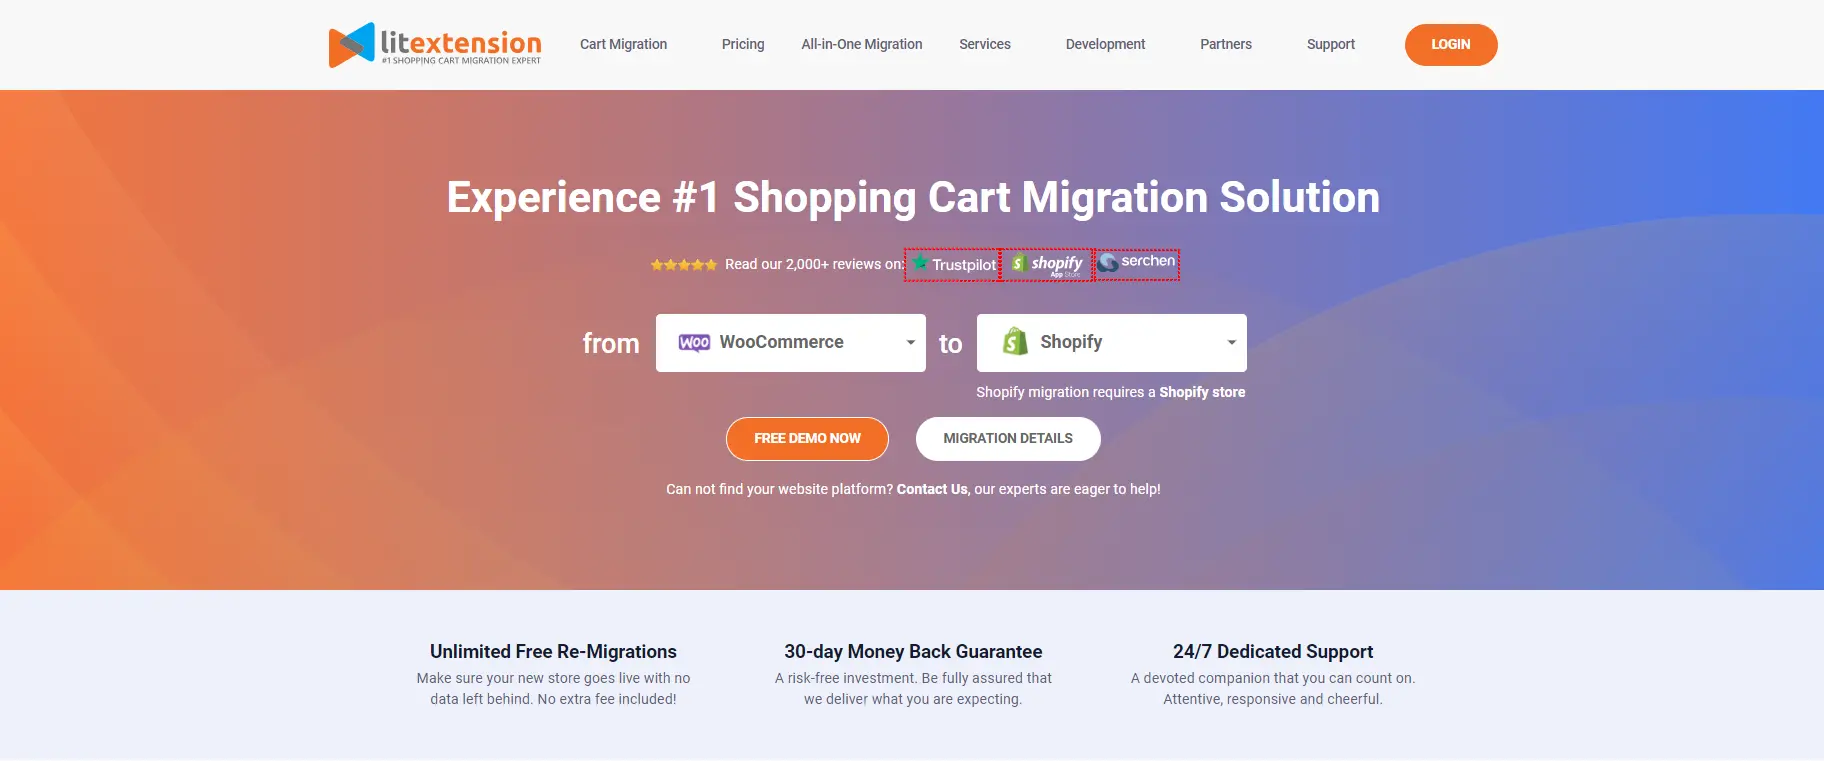Click 'Make sure your new store goes live' text
The width and height of the screenshot is (1824, 761).
553,689
